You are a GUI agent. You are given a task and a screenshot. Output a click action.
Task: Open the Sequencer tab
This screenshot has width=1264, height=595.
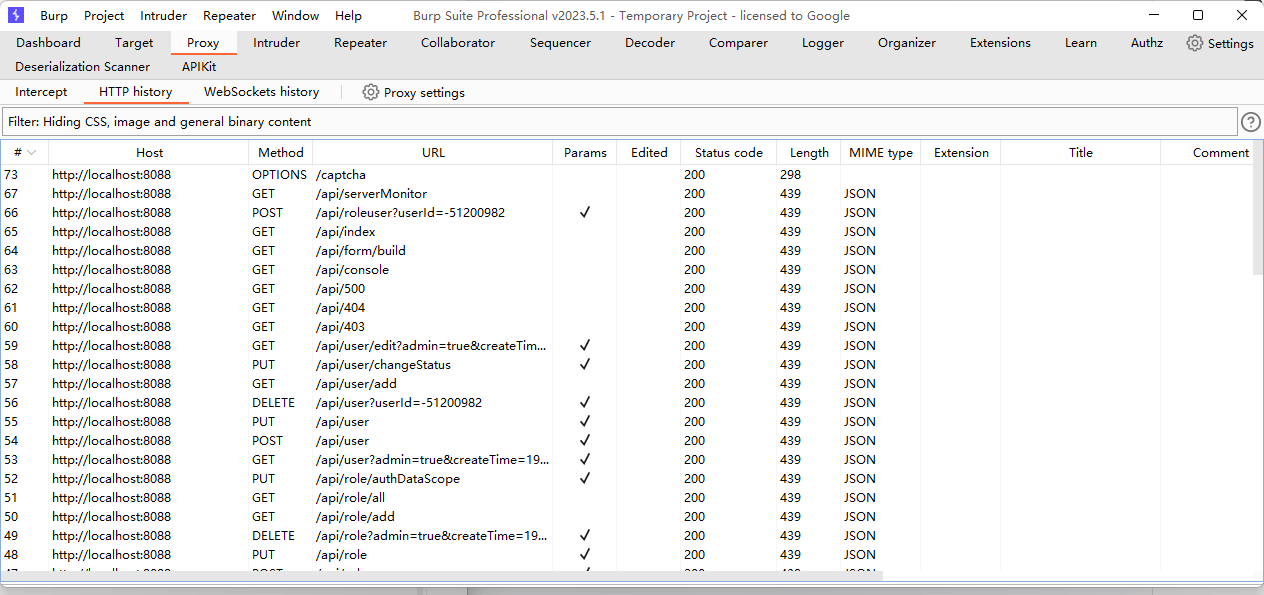click(560, 43)
